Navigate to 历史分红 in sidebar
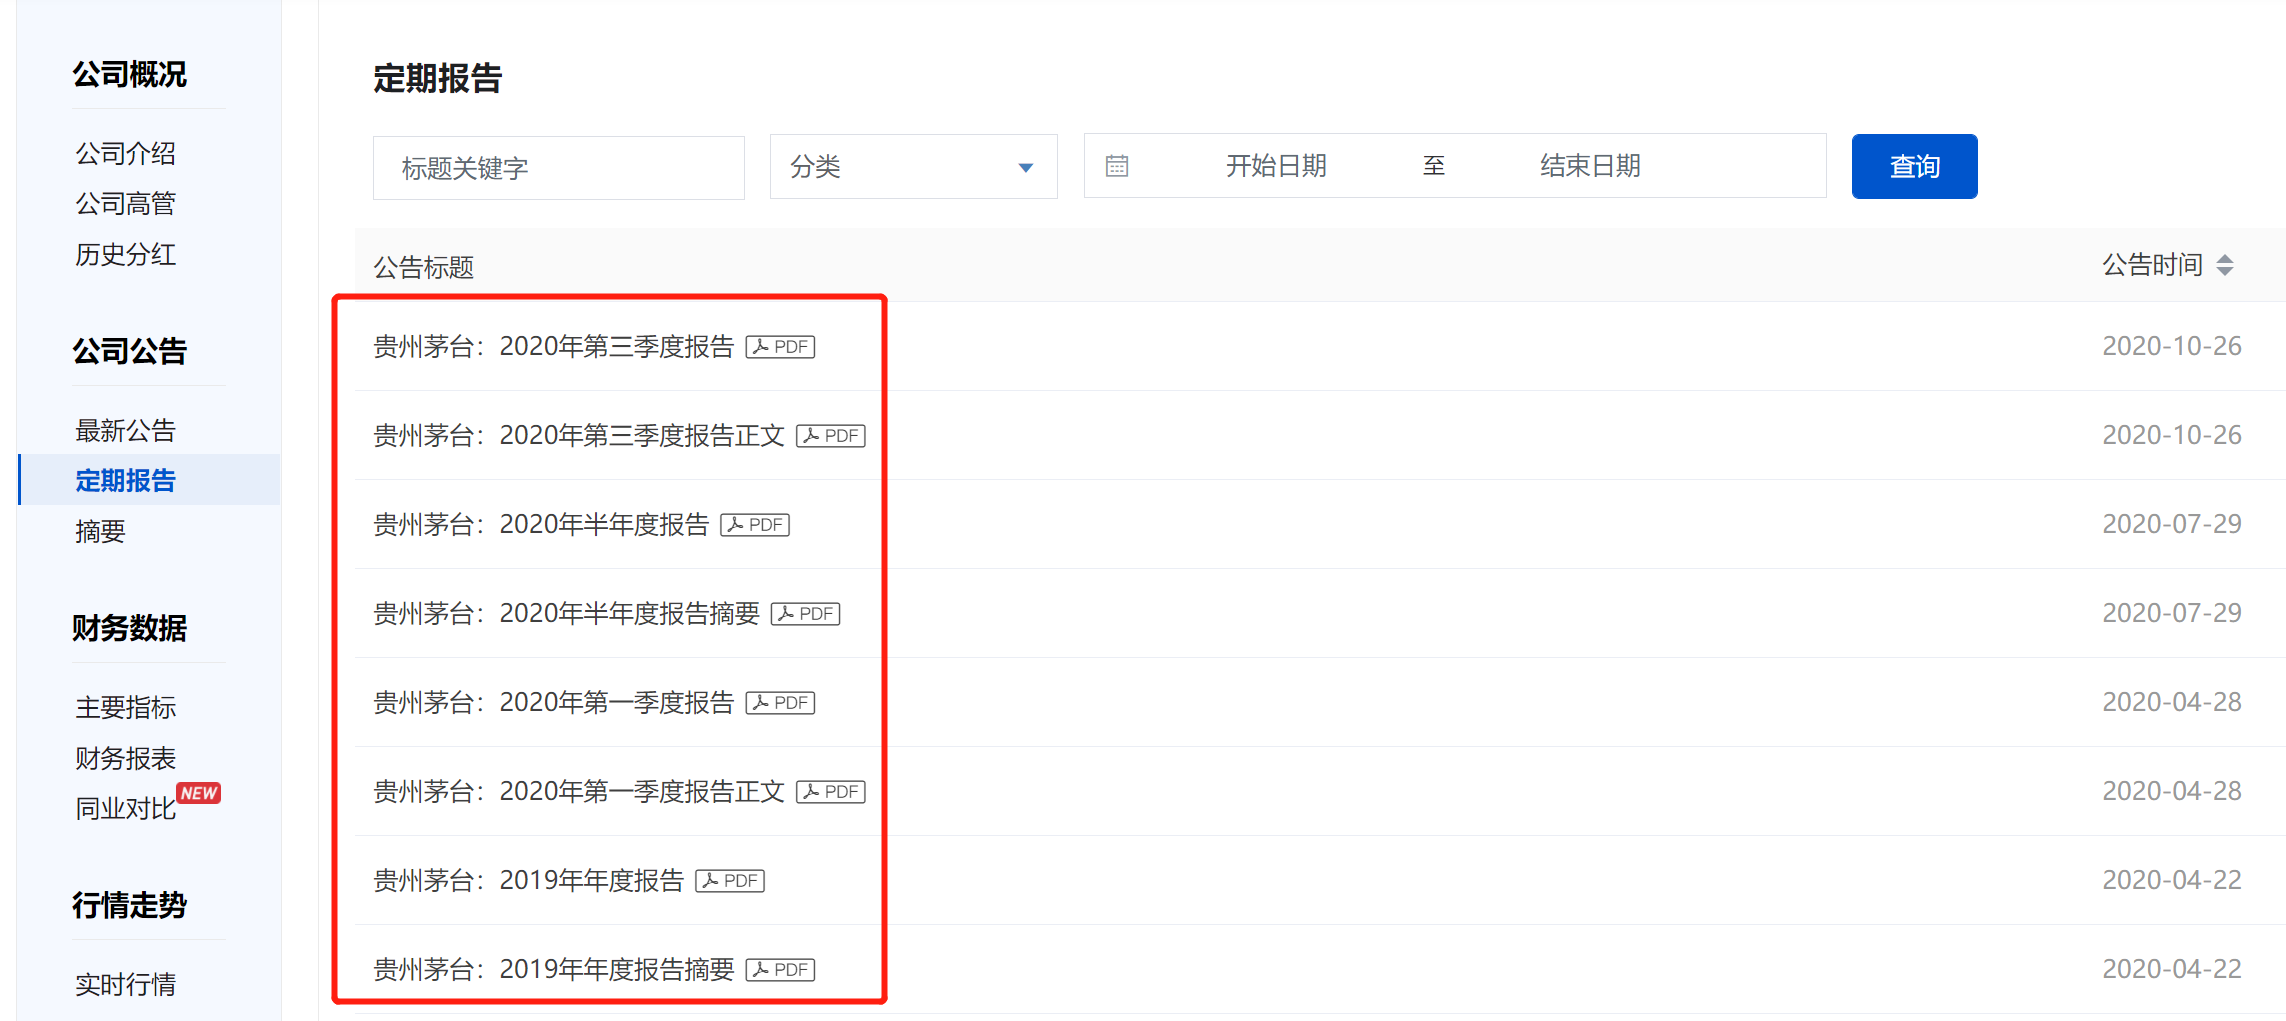The width and height of the screenshot is (2286, 1021). coord(126,255)
